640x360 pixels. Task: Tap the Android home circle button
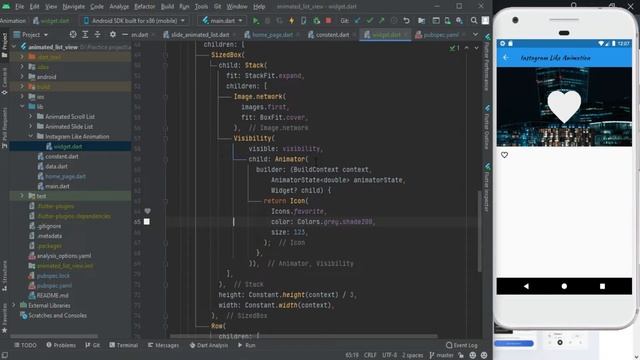(564, 286)
